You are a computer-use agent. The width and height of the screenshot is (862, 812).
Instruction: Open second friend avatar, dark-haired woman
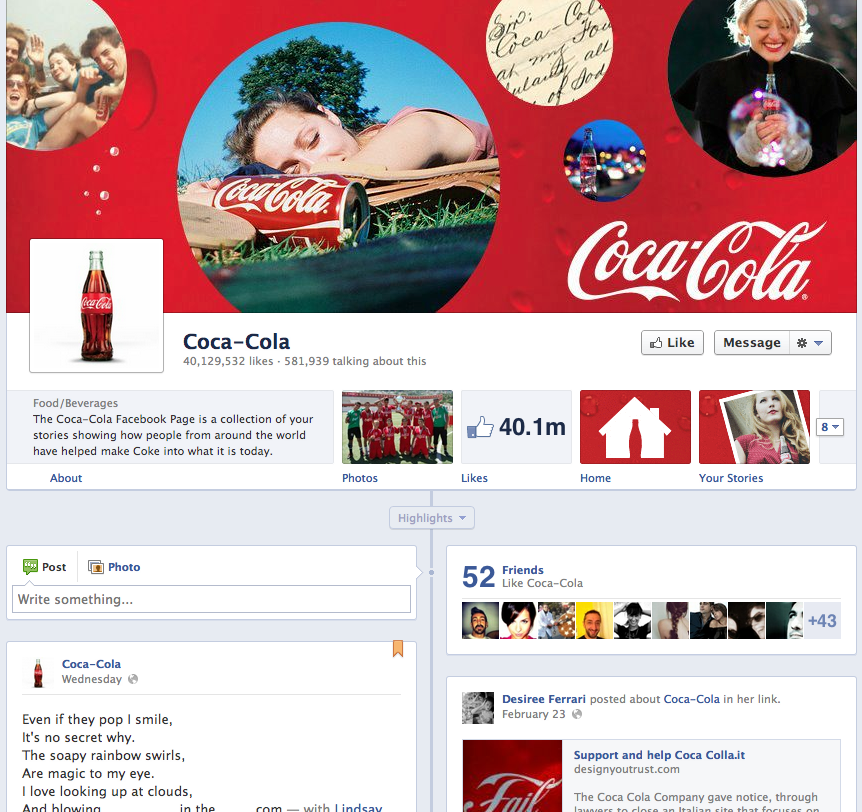pos(518,620)
